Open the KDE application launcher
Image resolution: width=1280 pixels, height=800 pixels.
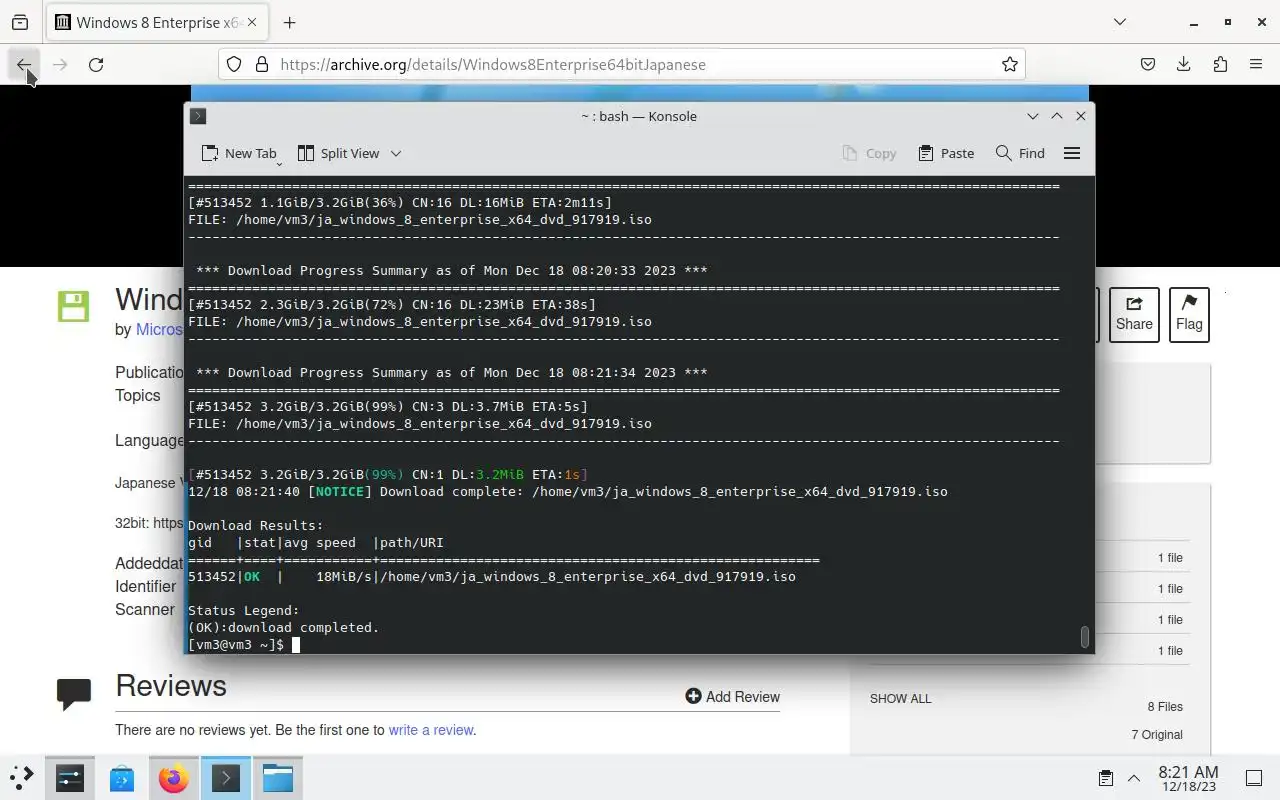coord(22,777)
